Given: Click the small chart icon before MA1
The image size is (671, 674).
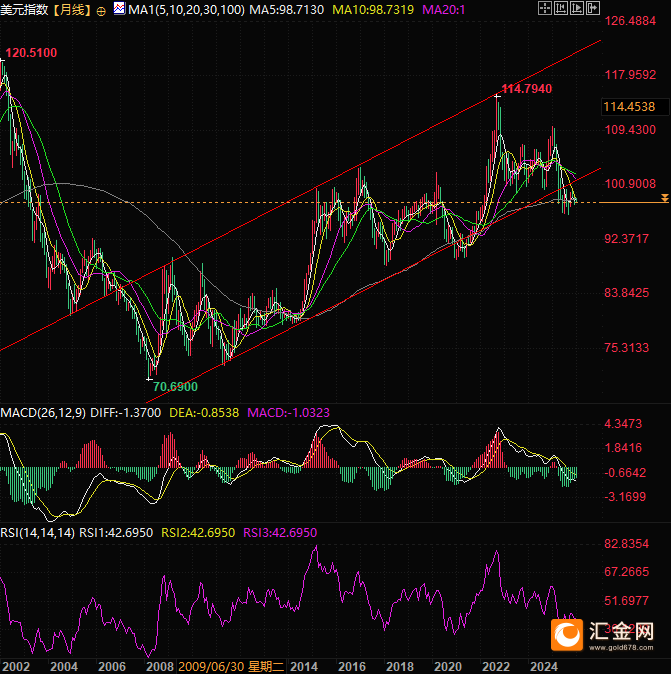Looking at the screenshot, I should point(119,9).
